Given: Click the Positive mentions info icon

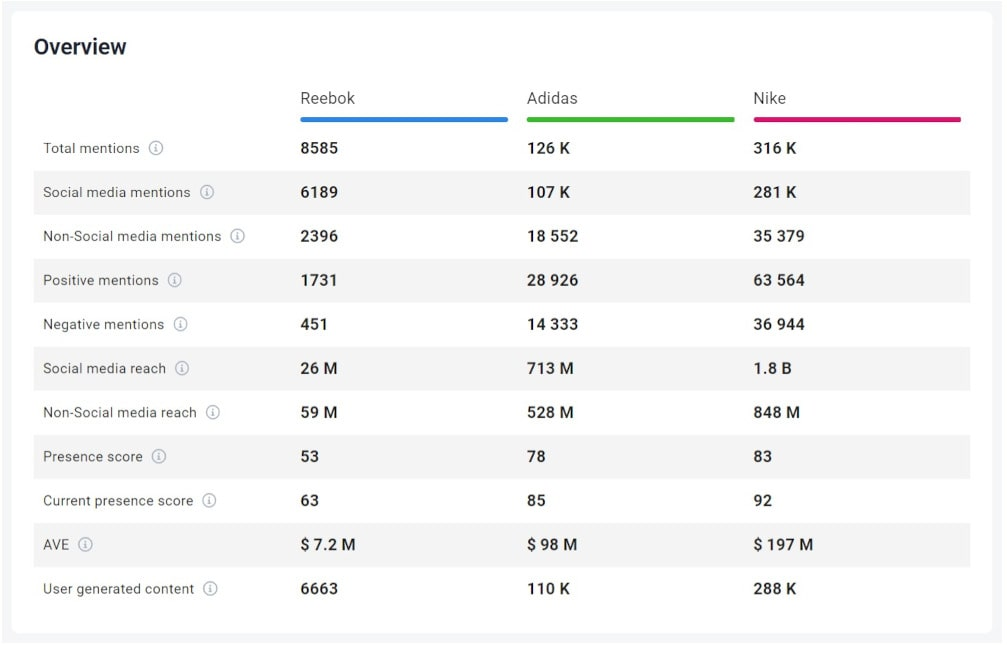Looking at the screenshot, I should point(175,280).
